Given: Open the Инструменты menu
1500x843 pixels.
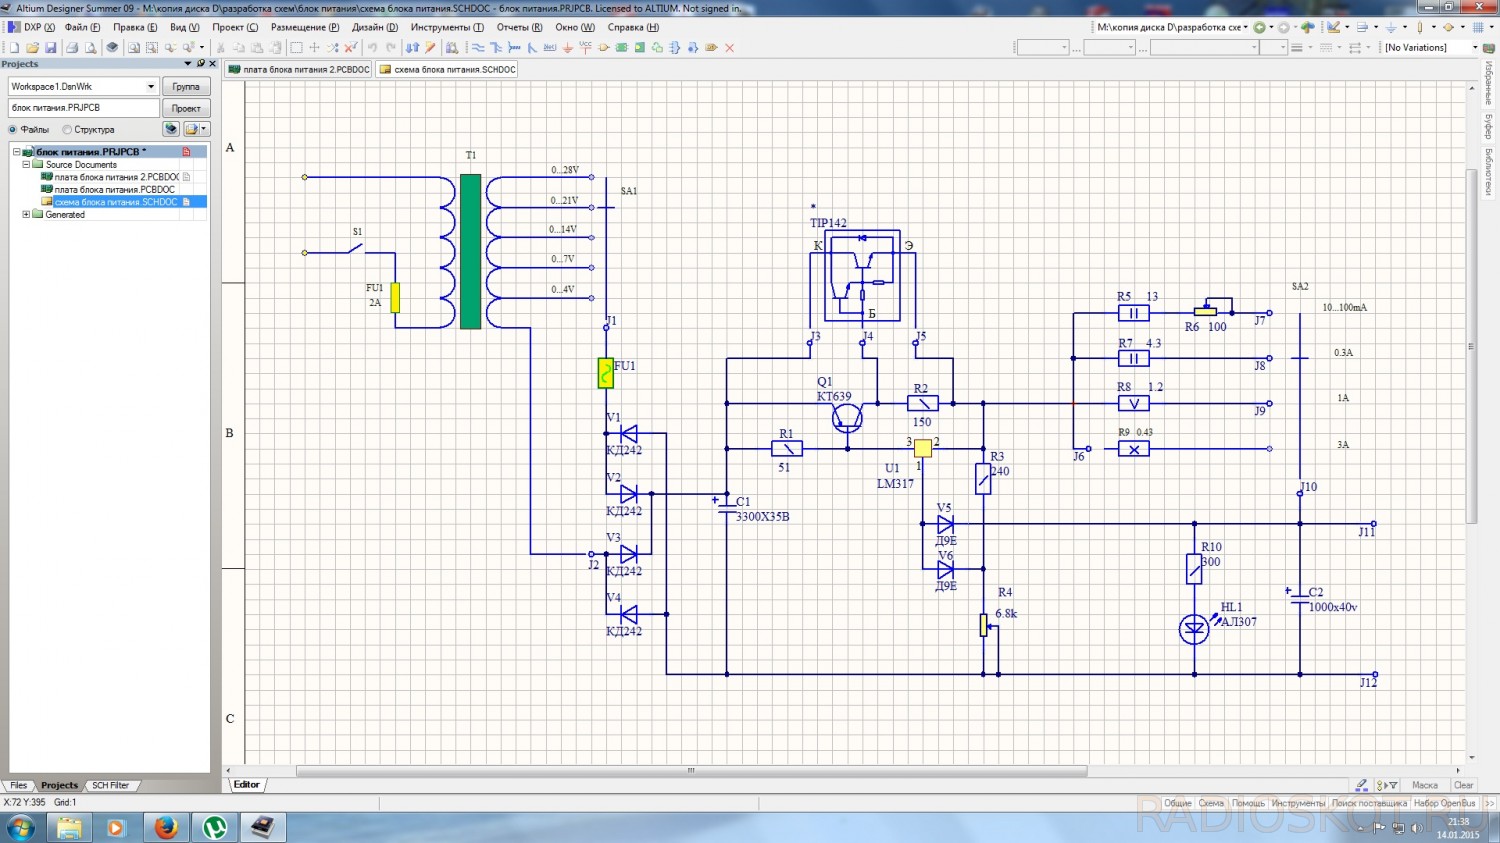Looking at the screenshot, I should click(447, 27).
